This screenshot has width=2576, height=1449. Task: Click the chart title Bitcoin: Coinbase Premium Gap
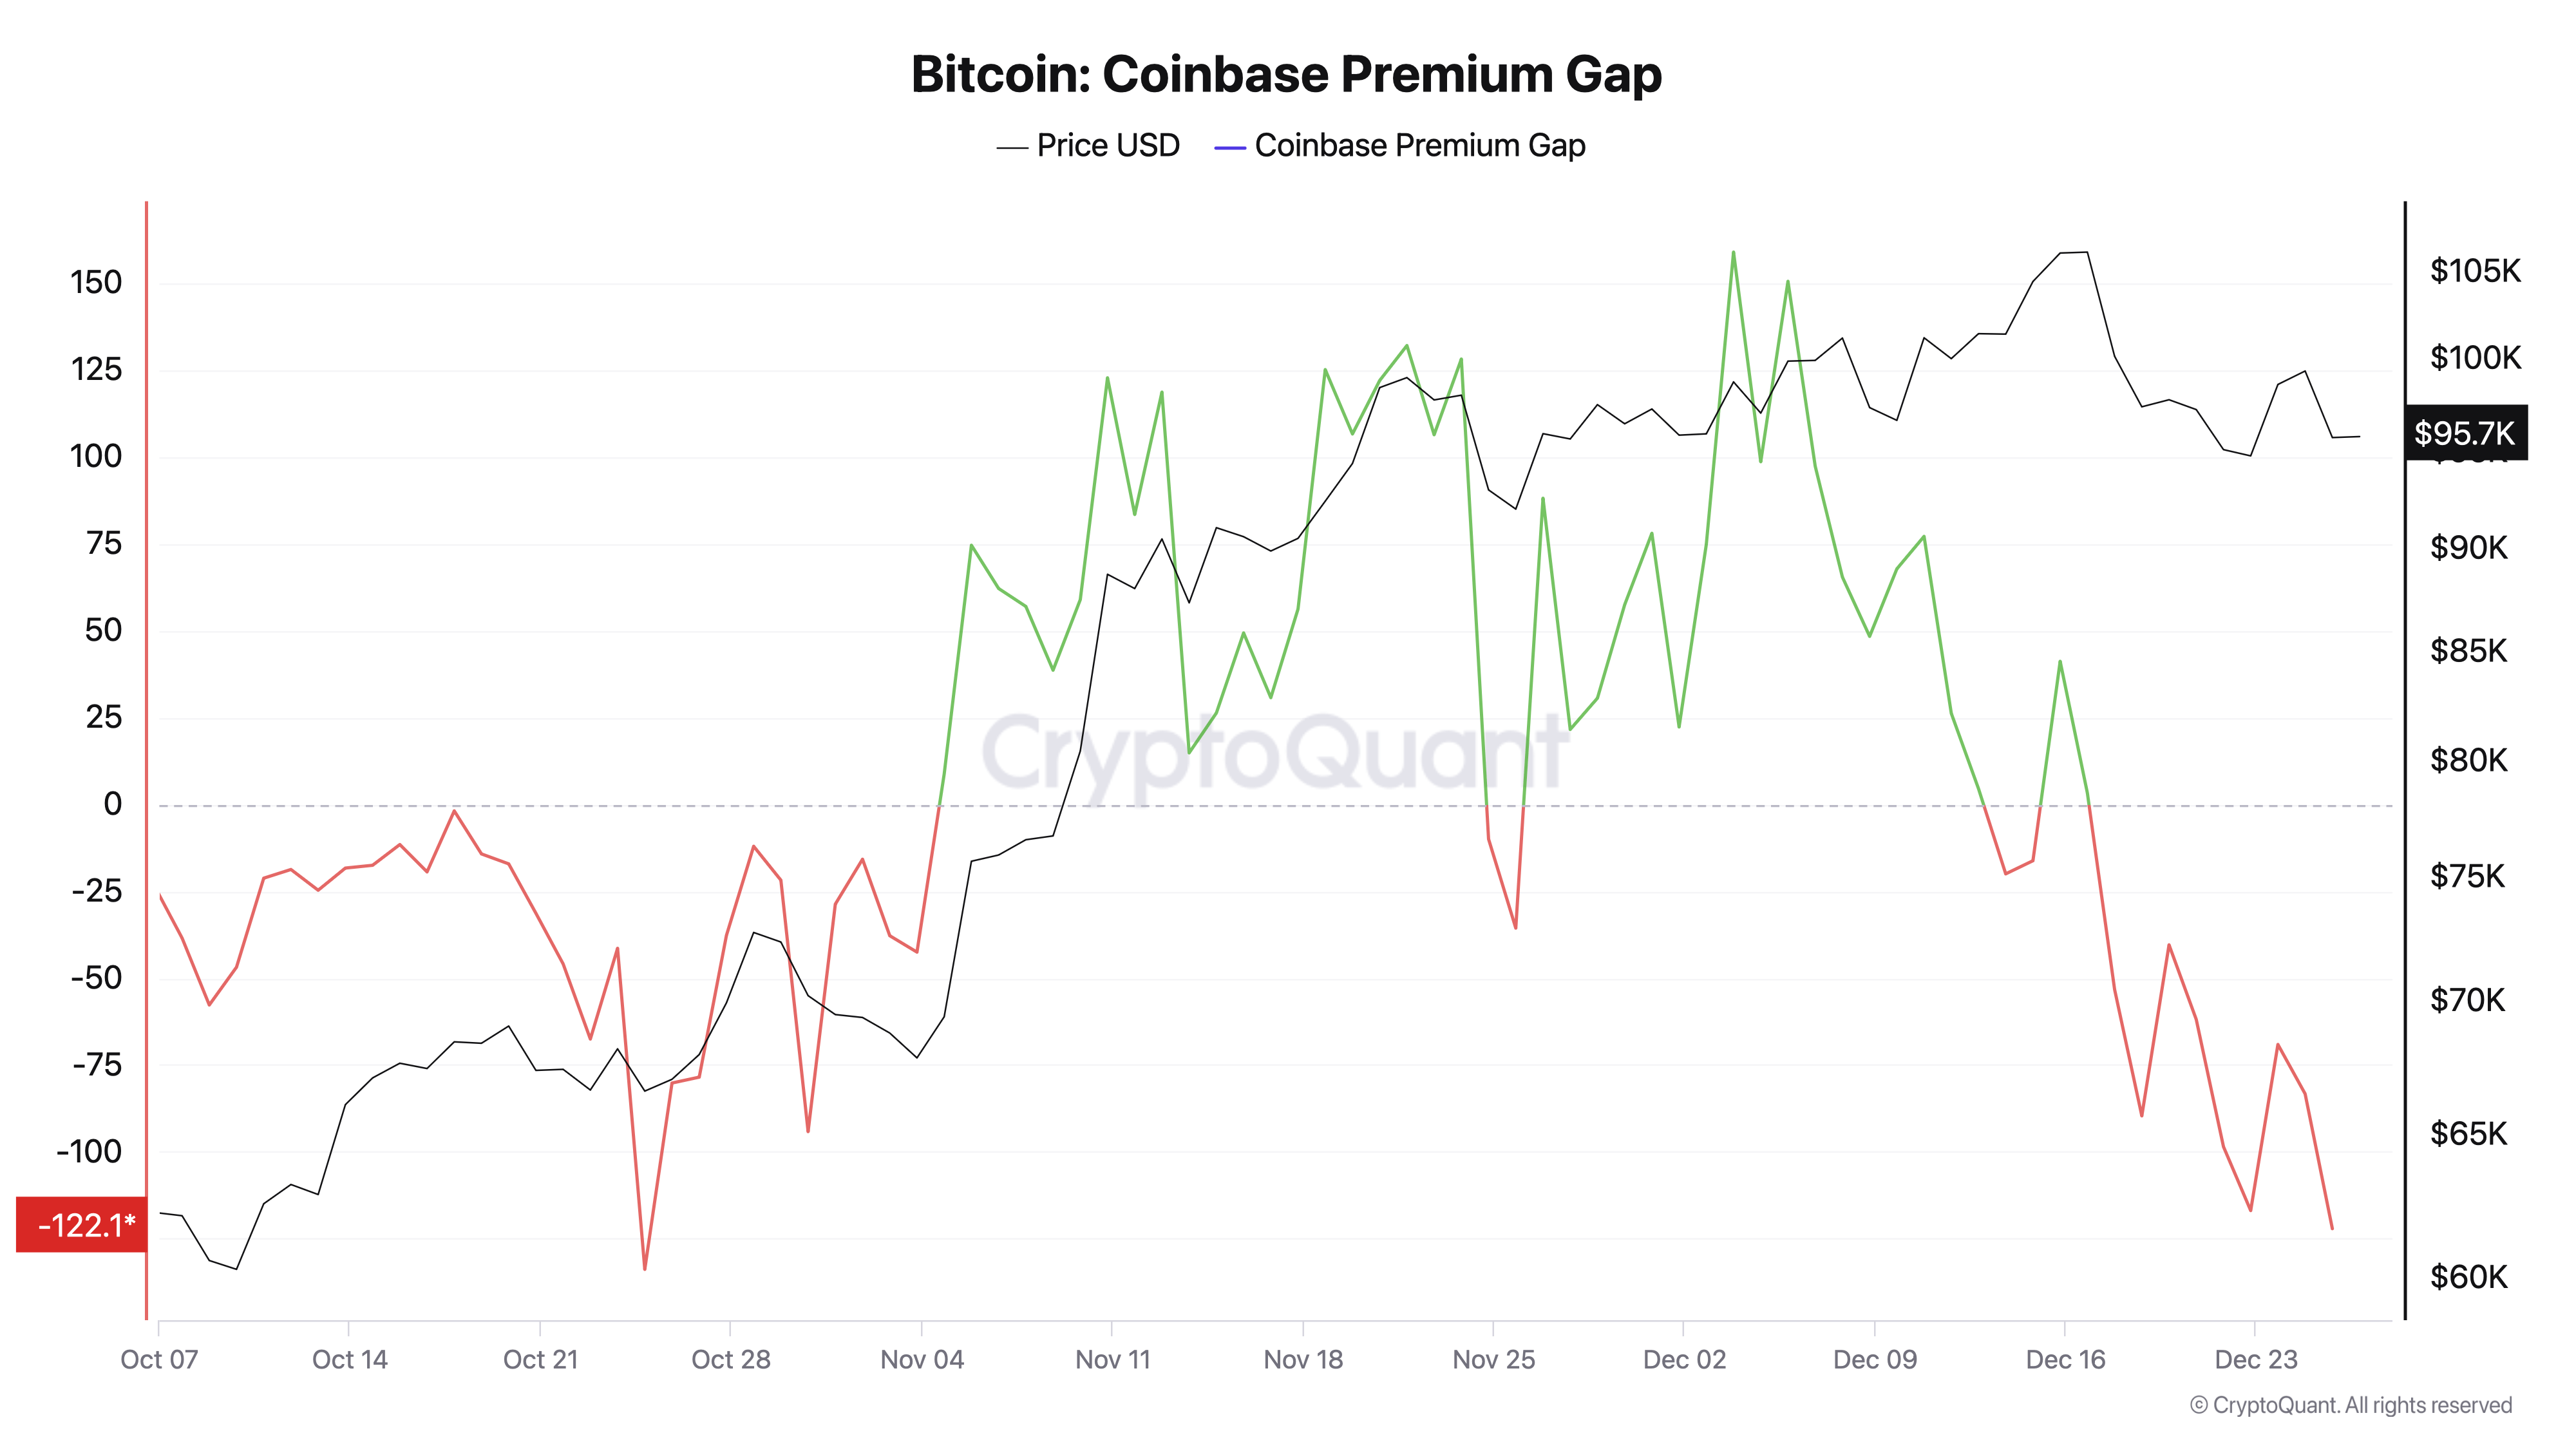coord(1286,74)
